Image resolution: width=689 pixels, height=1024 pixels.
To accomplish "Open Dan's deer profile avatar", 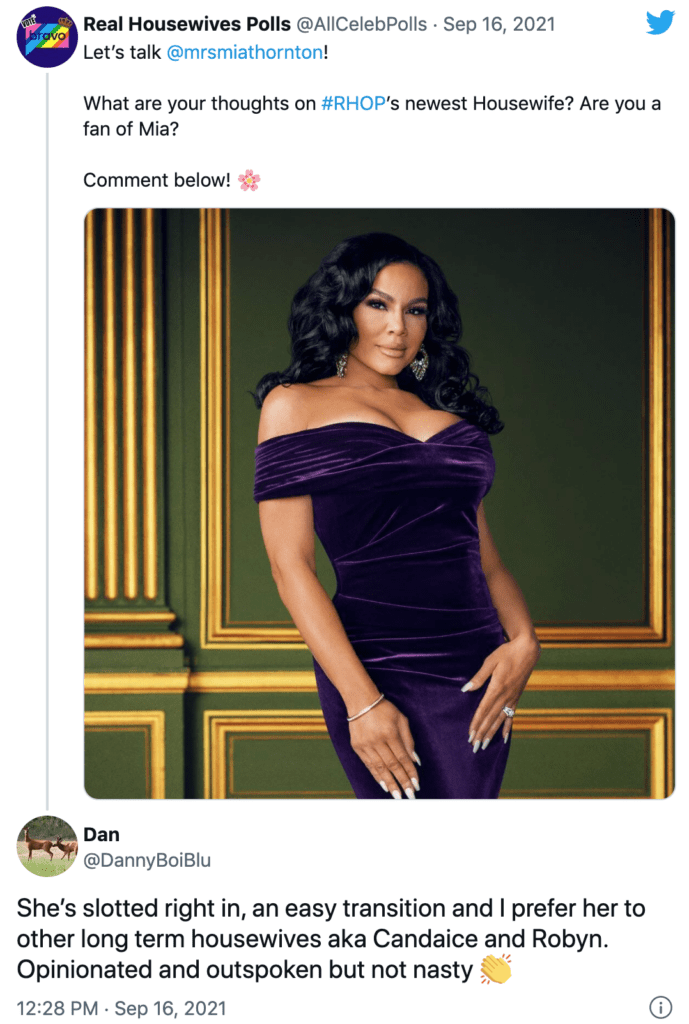I will click(47, 846).
